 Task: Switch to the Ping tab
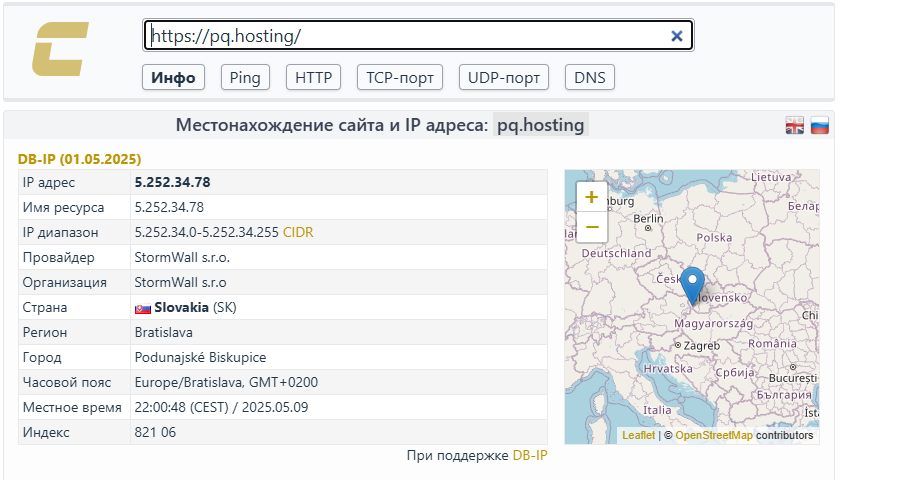click(245, 77)
